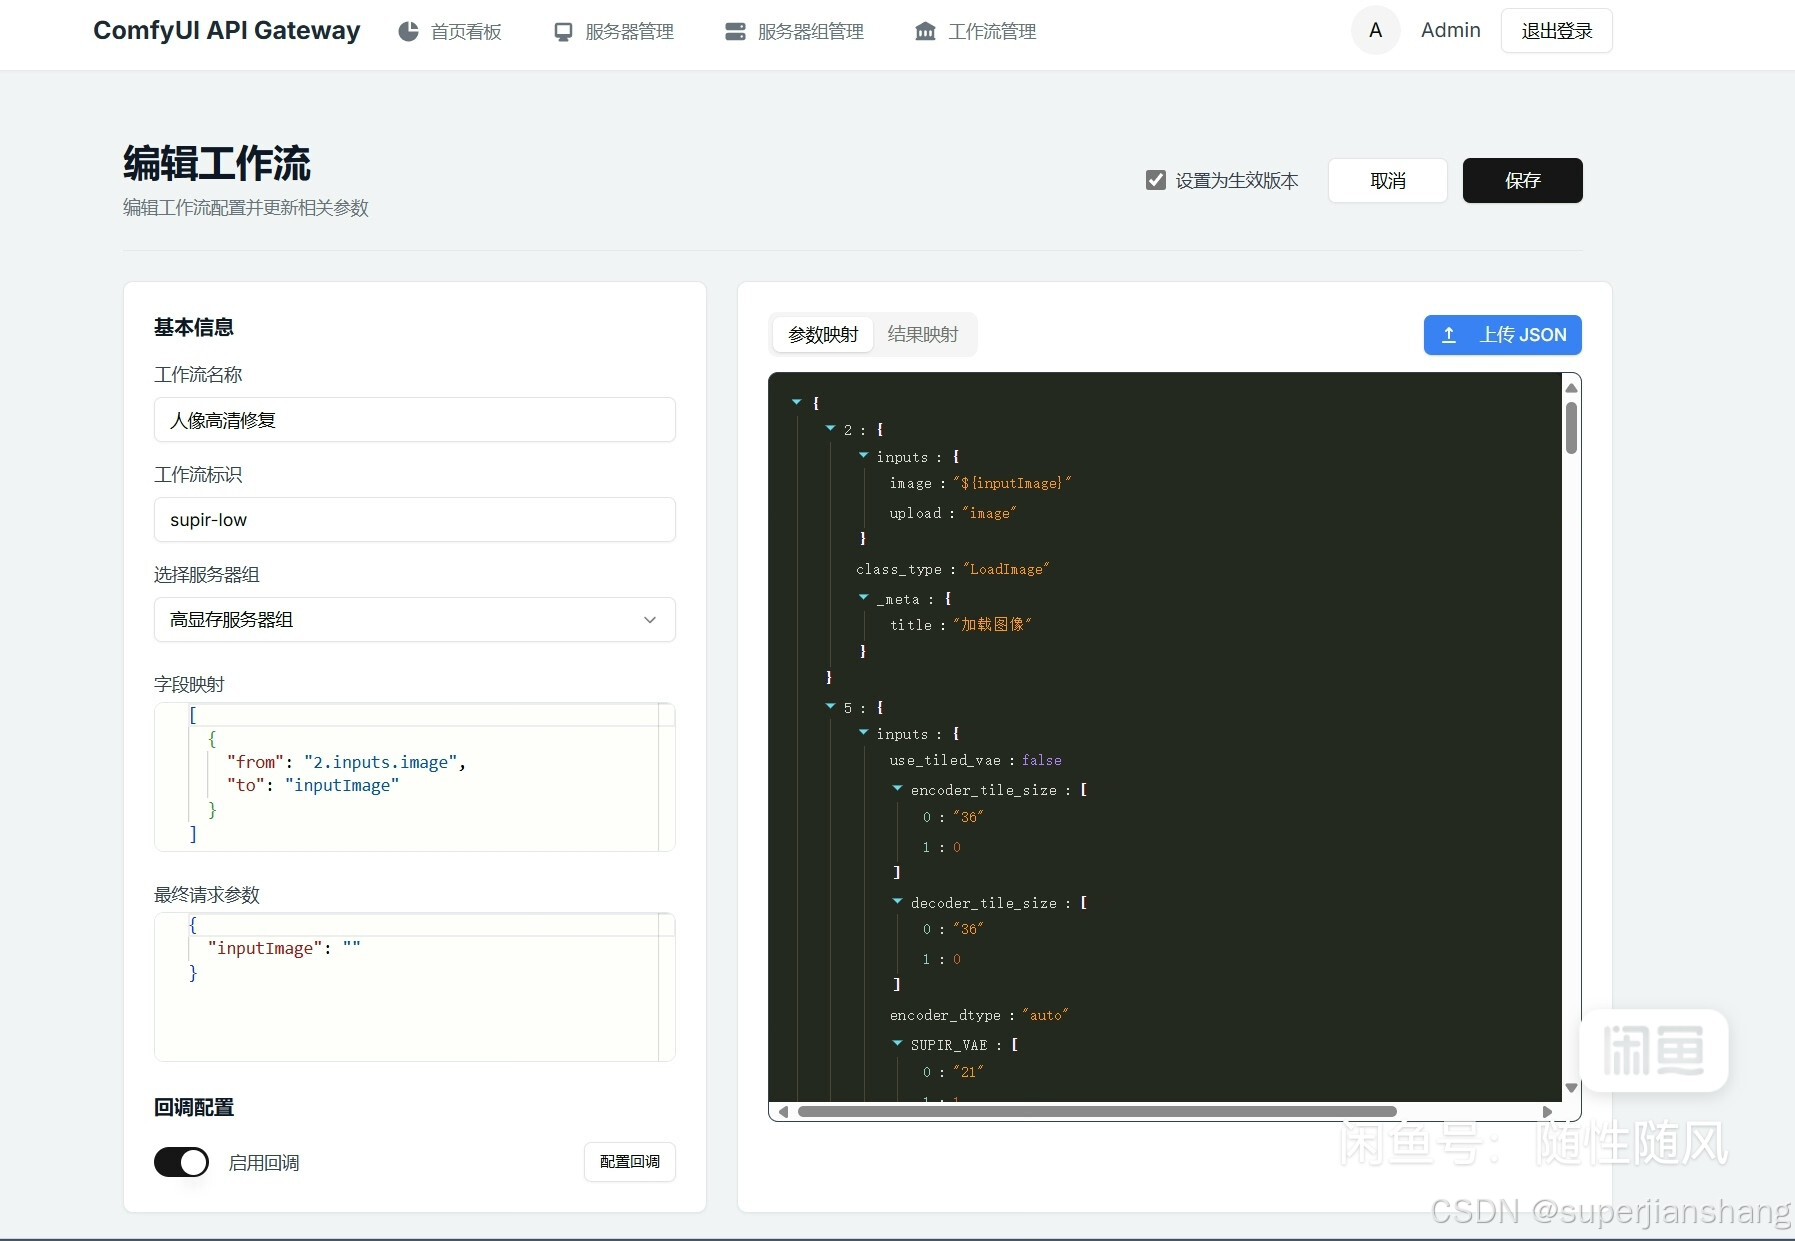Collapse the encoder_tile_size array
The height and width of the screenshot is (1241, 1795).
click(897, 788)
